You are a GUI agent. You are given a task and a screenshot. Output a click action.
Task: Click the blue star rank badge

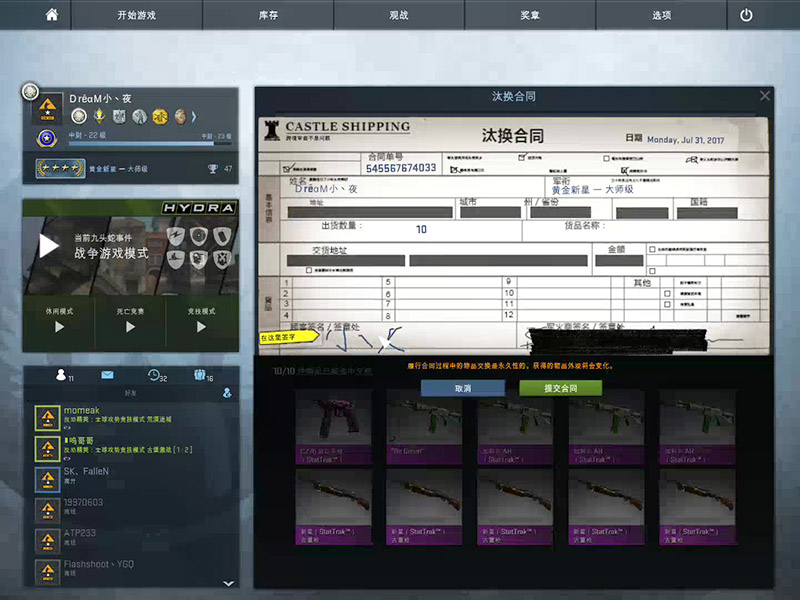pos(47,138)
